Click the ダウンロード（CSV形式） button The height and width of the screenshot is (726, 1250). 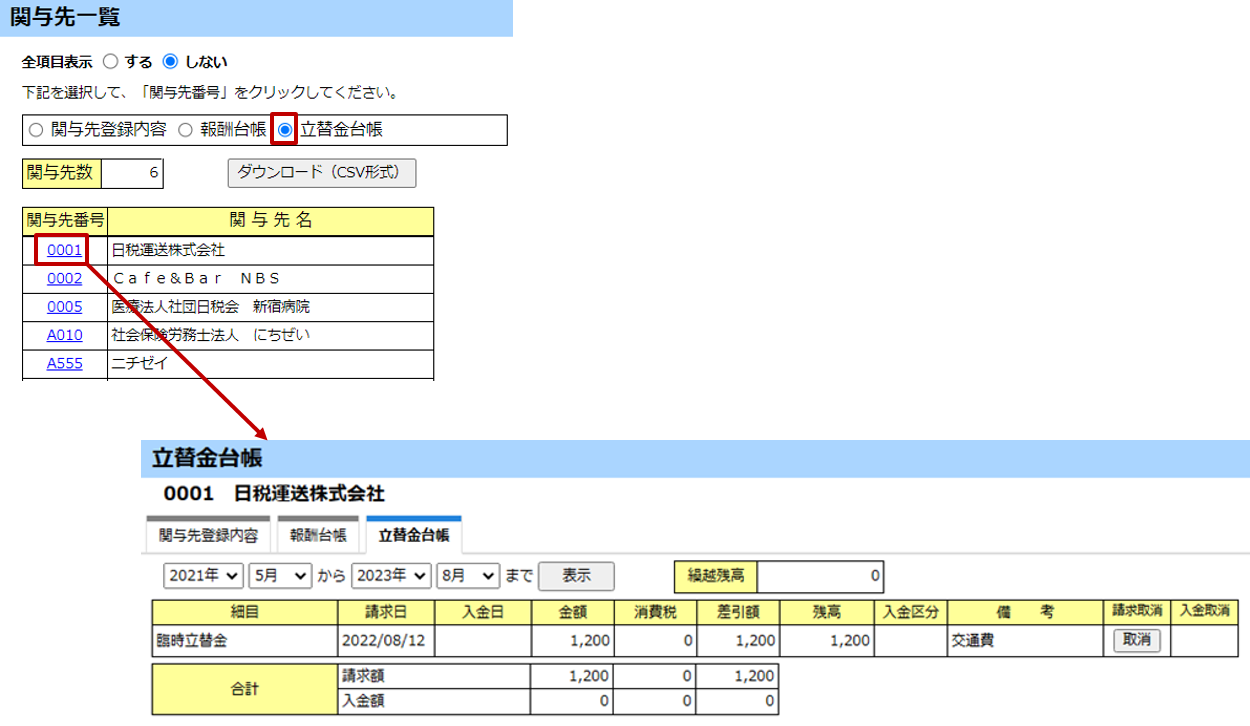coord(321,173)
